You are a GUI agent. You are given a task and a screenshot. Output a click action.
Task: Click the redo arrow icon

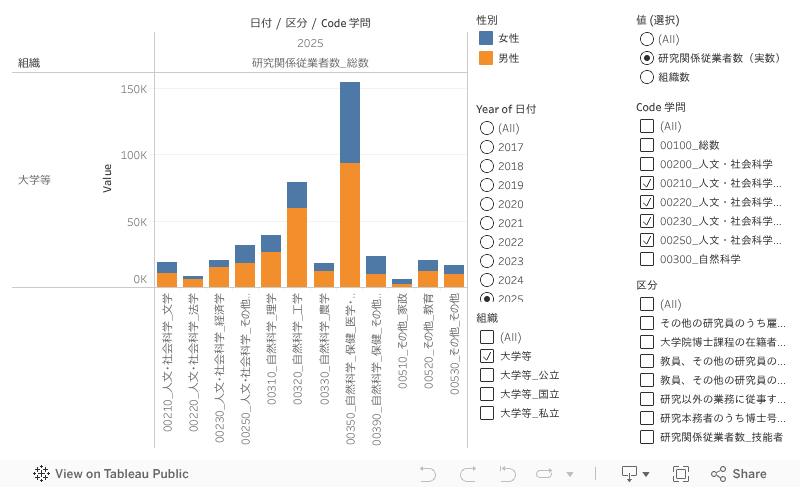[x=467, y=474]
